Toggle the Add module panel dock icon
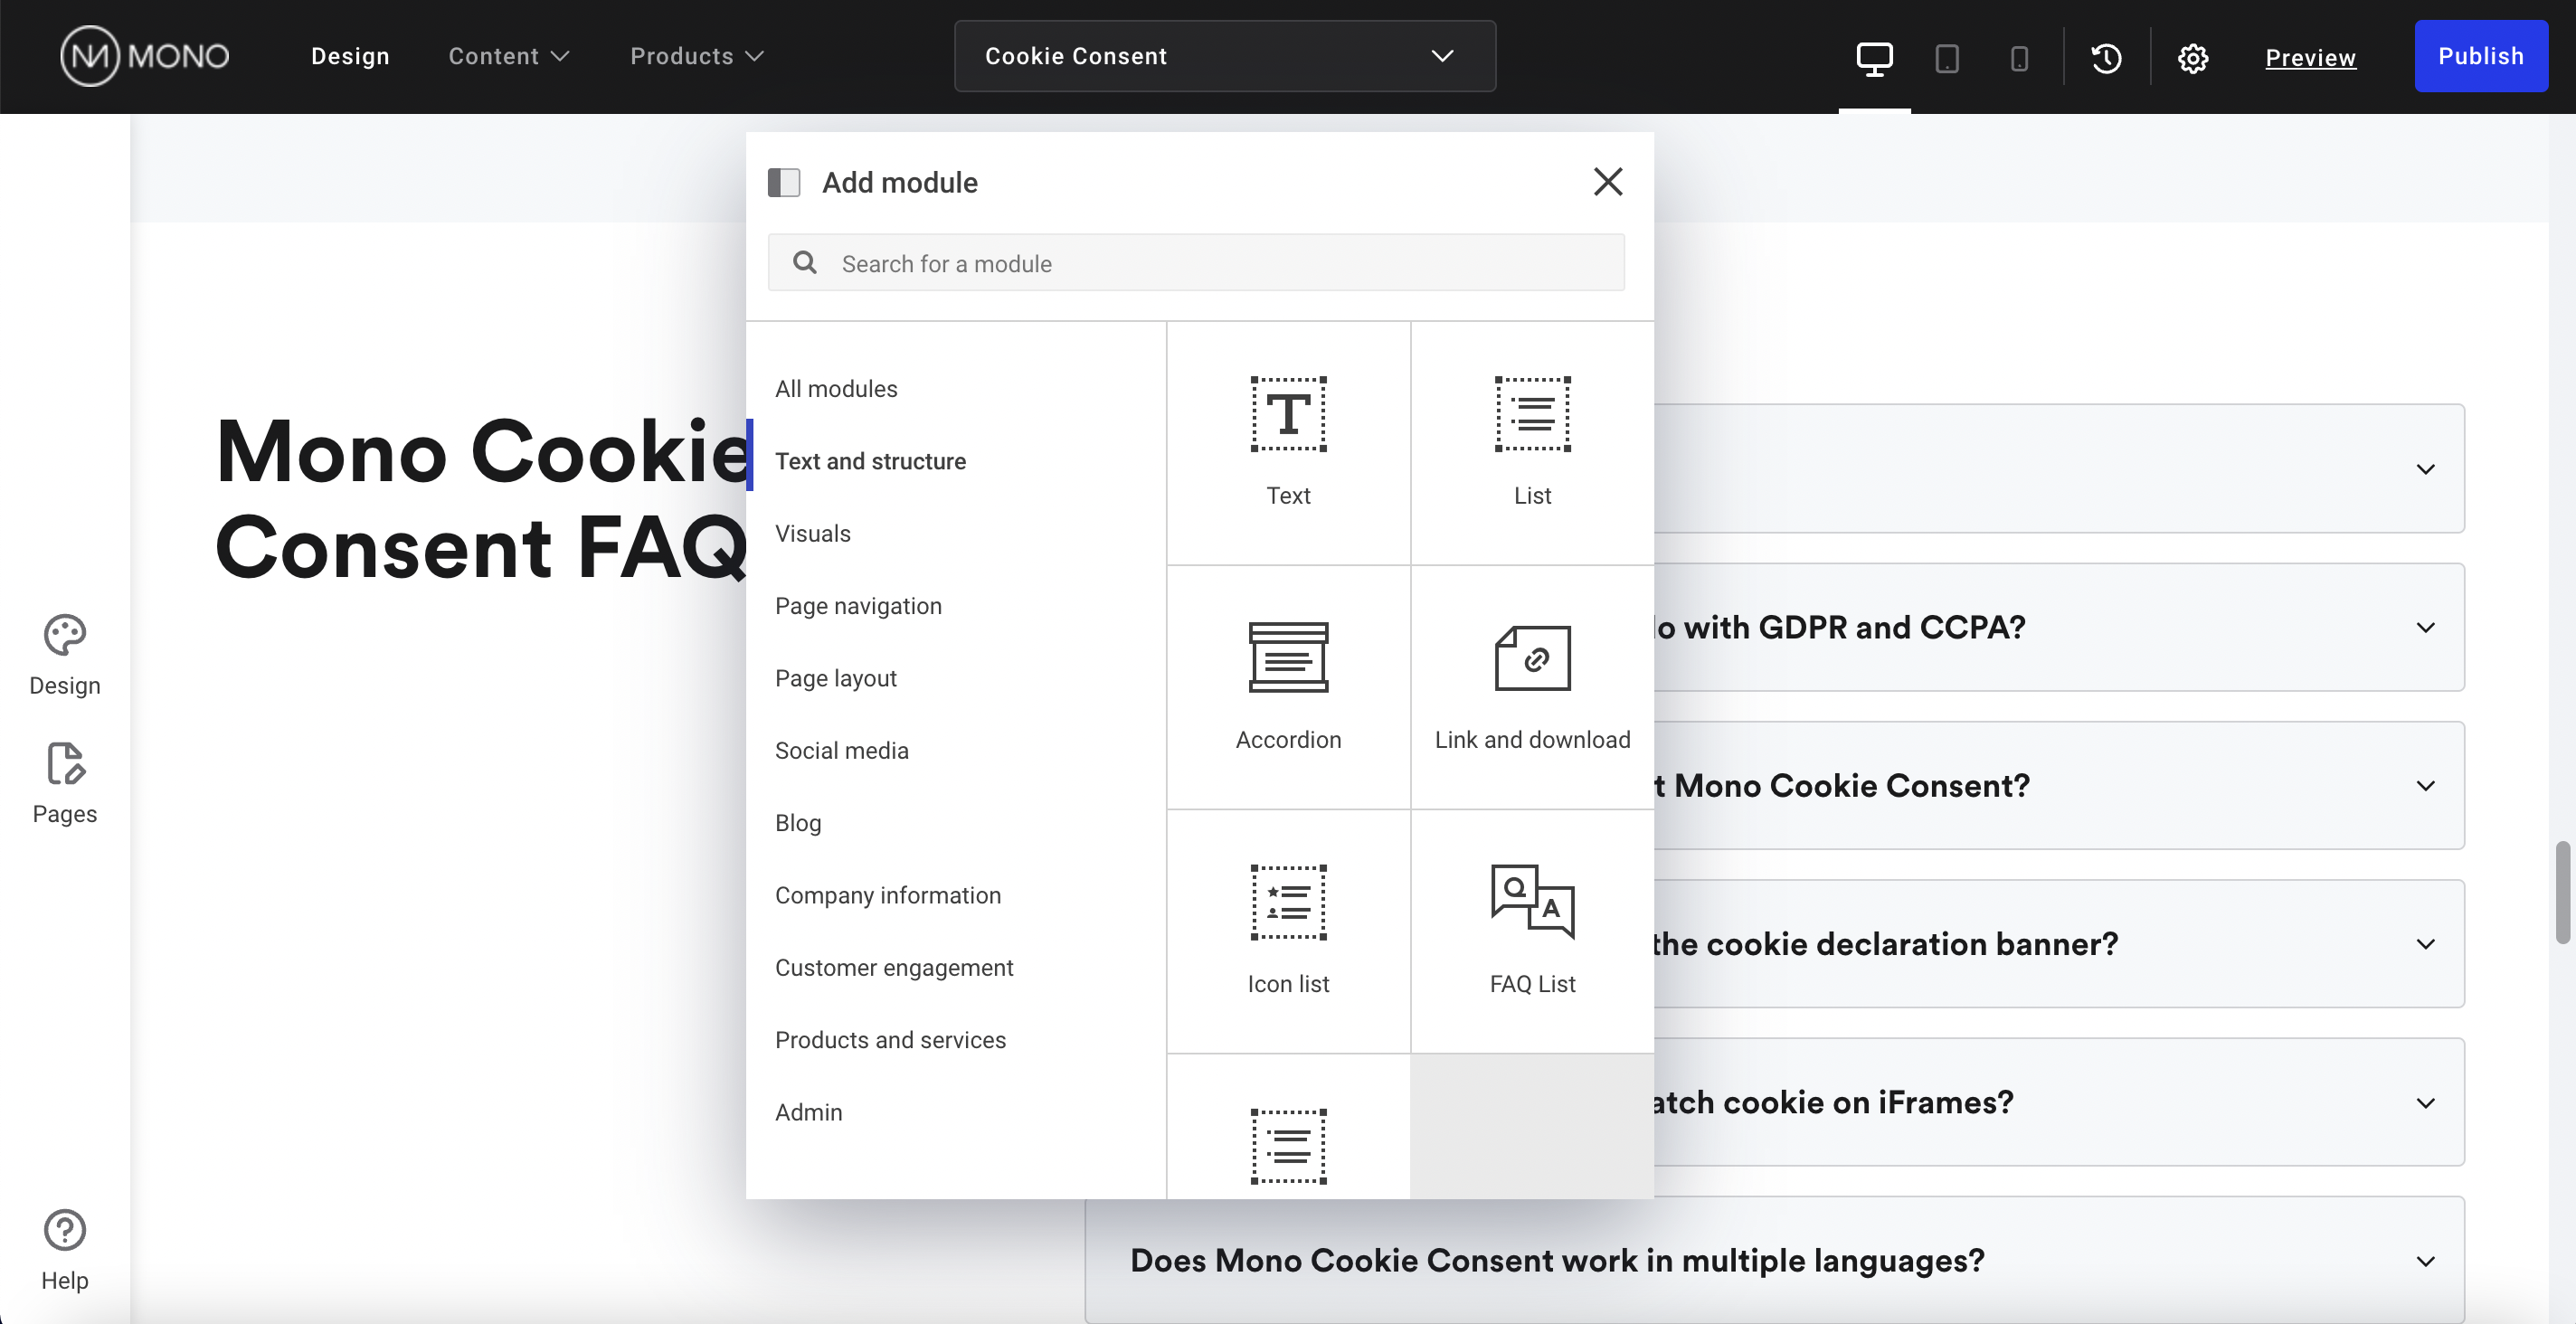Screen dimensions: 2576x1324 click(x=784, y=182)
